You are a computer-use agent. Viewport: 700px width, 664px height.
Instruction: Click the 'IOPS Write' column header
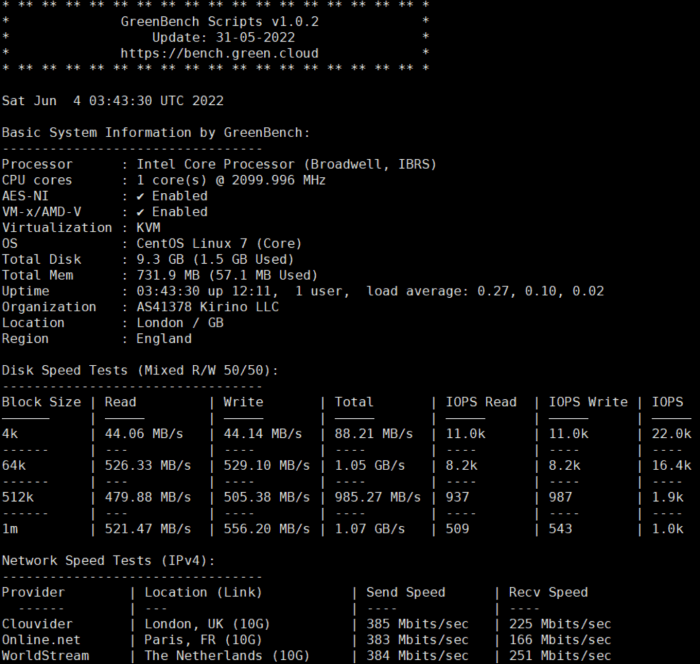click(x=588, y=402)
